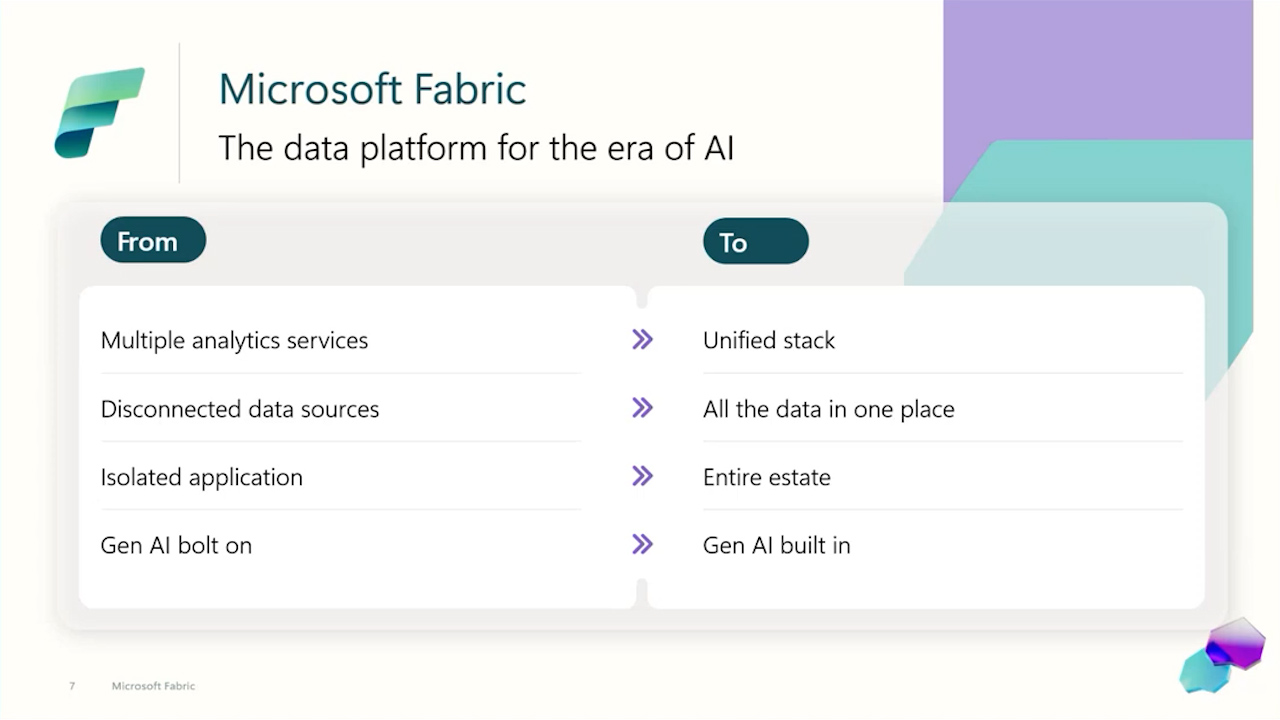Select the From pill label

(x=153, y=241)
